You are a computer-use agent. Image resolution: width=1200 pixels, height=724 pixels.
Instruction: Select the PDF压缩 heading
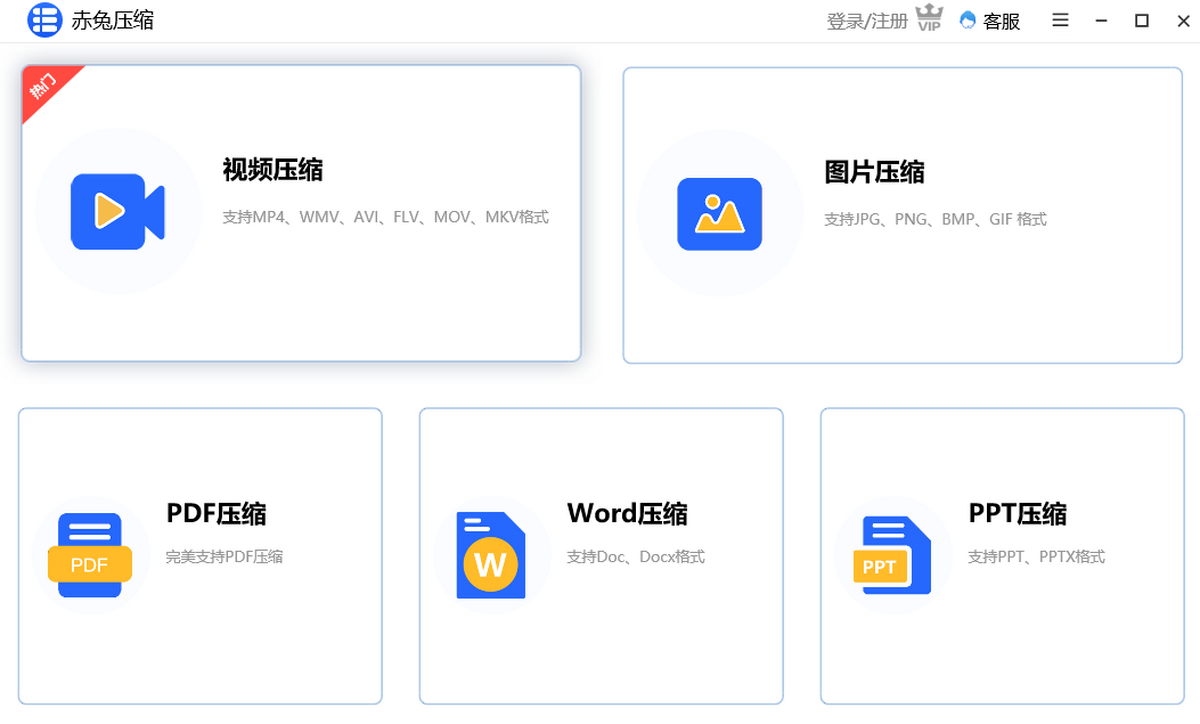pyautogui.click(x=216, y=514)
